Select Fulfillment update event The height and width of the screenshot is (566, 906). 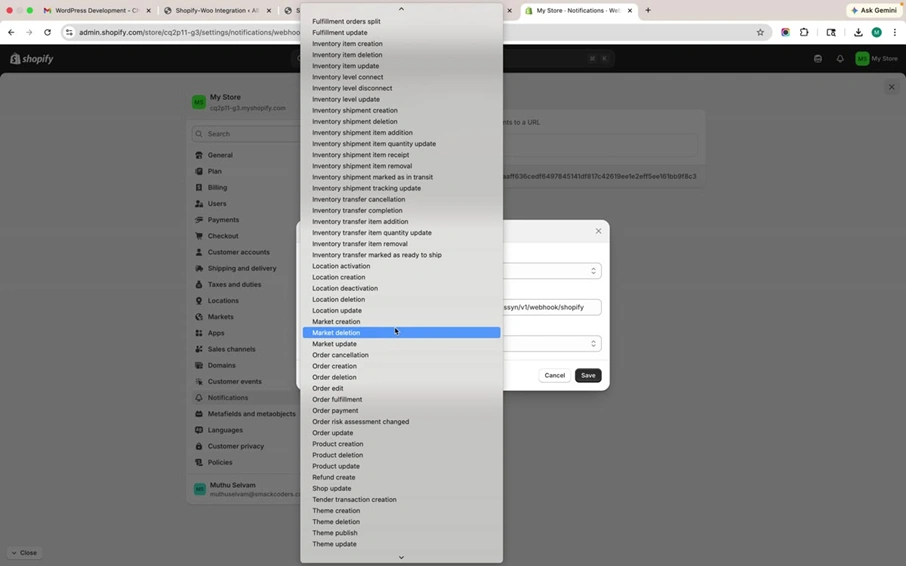point(402,32)
